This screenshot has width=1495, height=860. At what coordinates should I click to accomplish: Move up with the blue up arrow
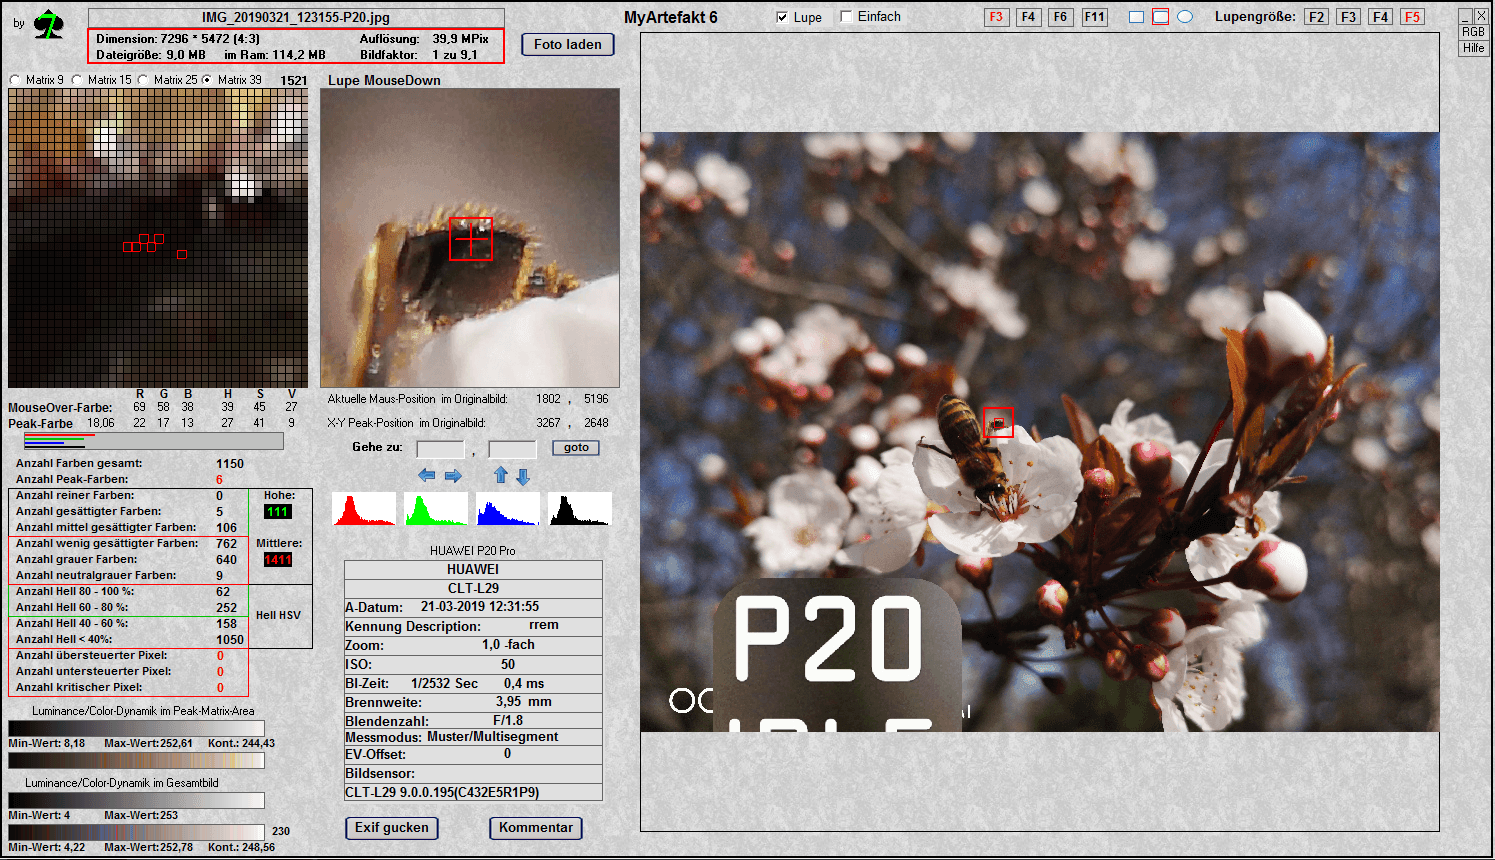click(x=501, y=476)
